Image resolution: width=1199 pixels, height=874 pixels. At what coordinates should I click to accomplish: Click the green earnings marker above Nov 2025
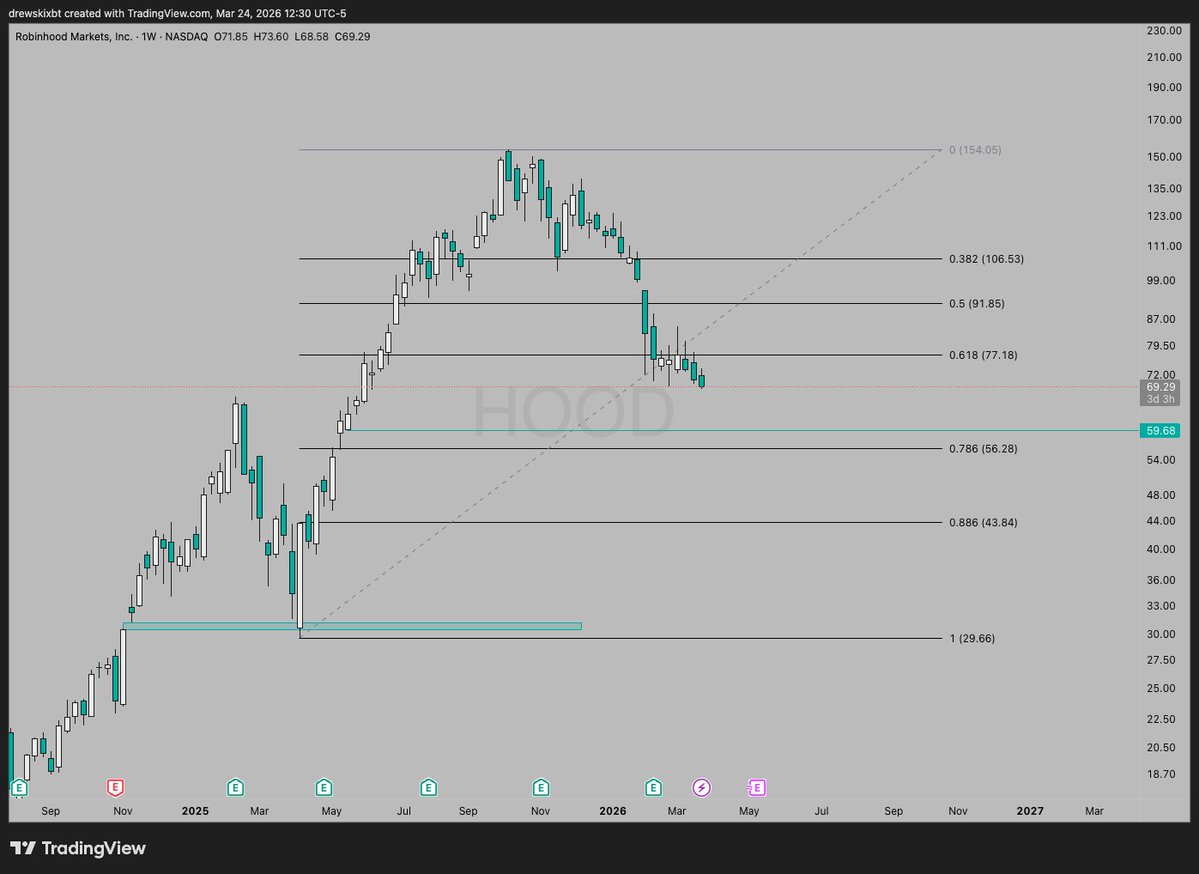(541, 787)
